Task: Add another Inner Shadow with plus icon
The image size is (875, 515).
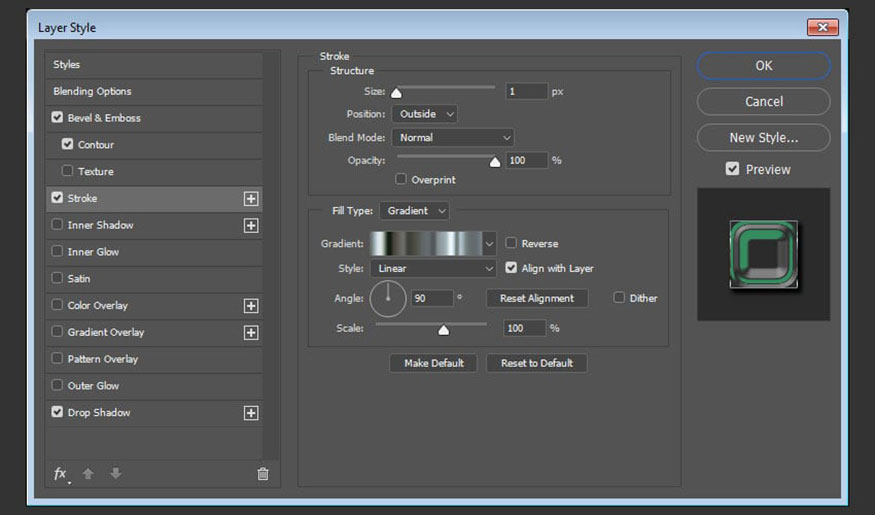Action: click(251, 225)
